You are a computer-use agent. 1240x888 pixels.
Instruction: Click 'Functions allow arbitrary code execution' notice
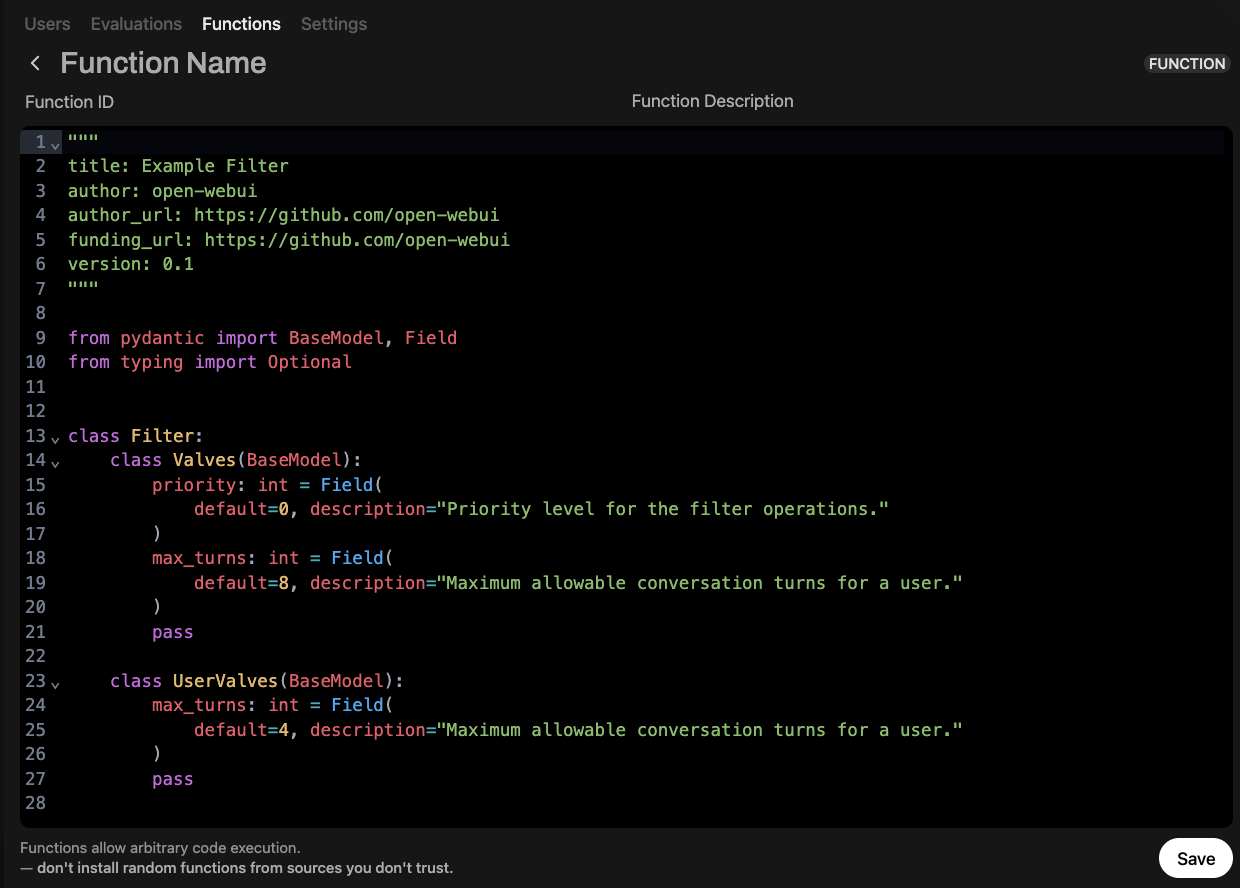[x=160, y=848]
